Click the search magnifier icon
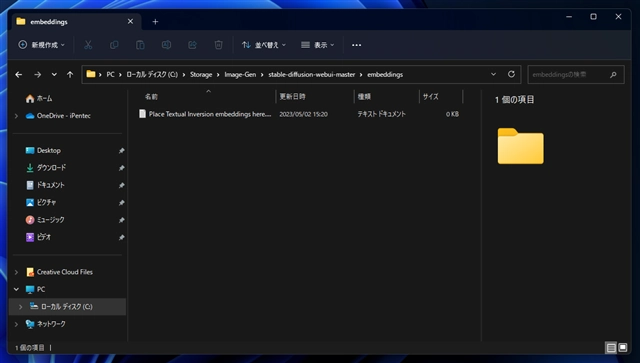This screenshot has width=640, height=363. click(613, 75)
